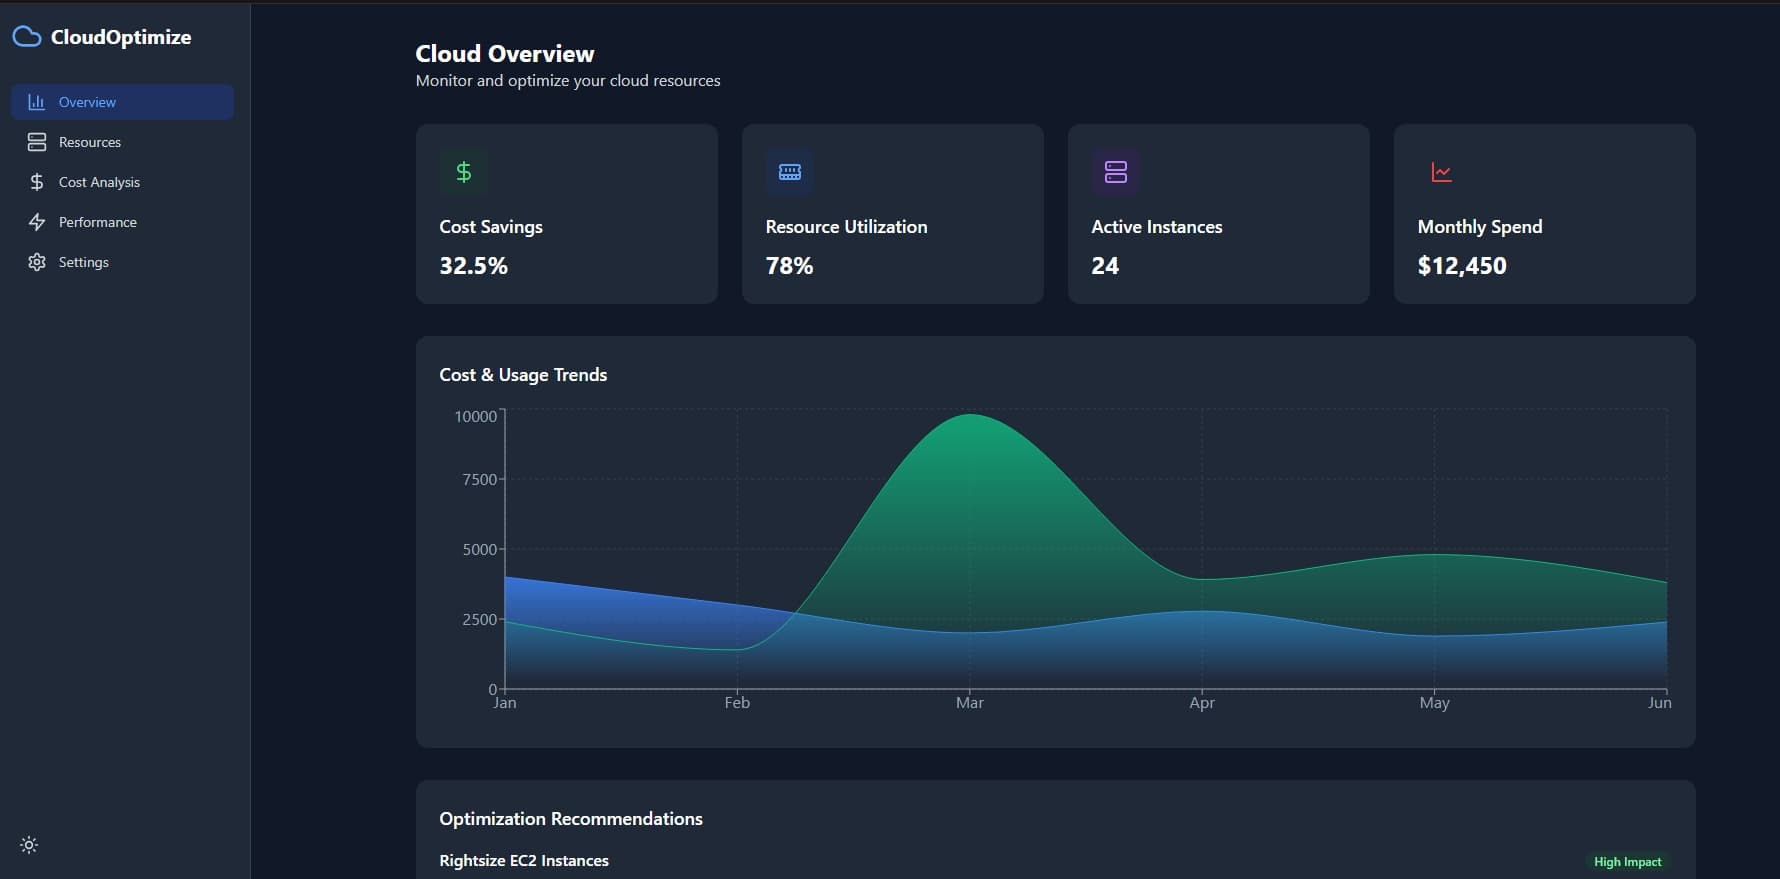Select the Active Instances value 24

pyautogui.click(x=1105, y=266)
